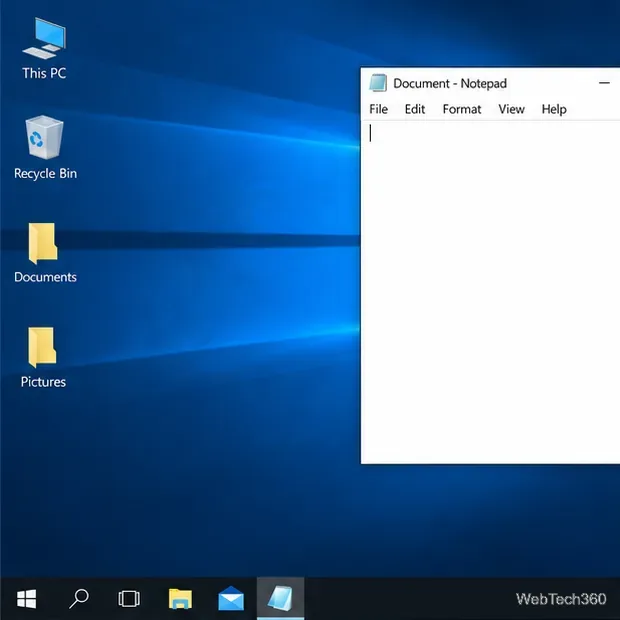Click inside the Notepad text area
Image resolution: width=620 pixels, height=620 pixels.
pyautogui.click(x=491, y=292)
